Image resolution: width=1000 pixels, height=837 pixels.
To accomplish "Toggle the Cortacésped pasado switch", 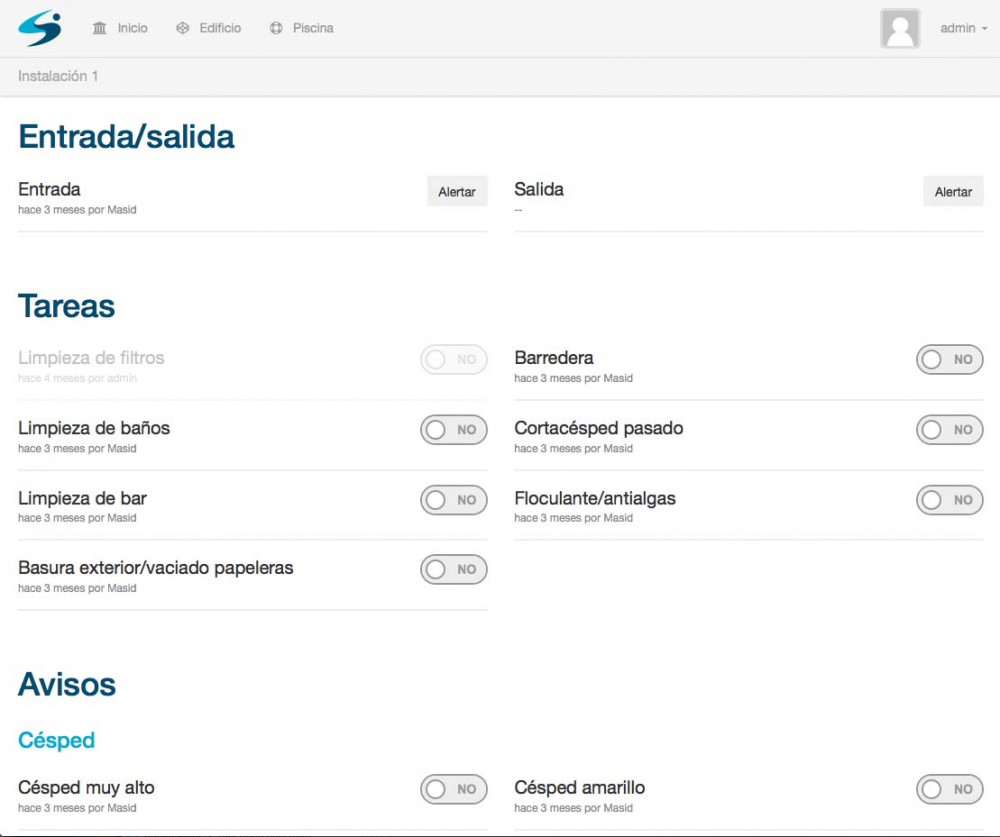I will pos(949,430).
